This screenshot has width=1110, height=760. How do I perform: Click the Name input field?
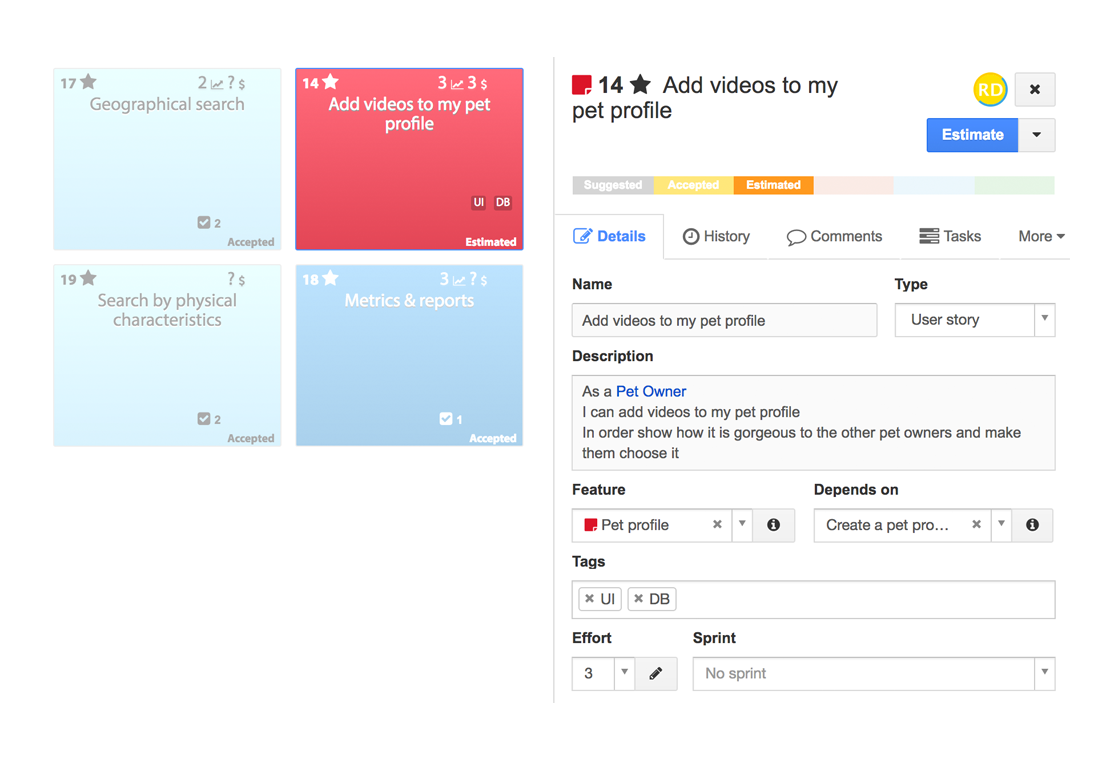click(724, 320)
